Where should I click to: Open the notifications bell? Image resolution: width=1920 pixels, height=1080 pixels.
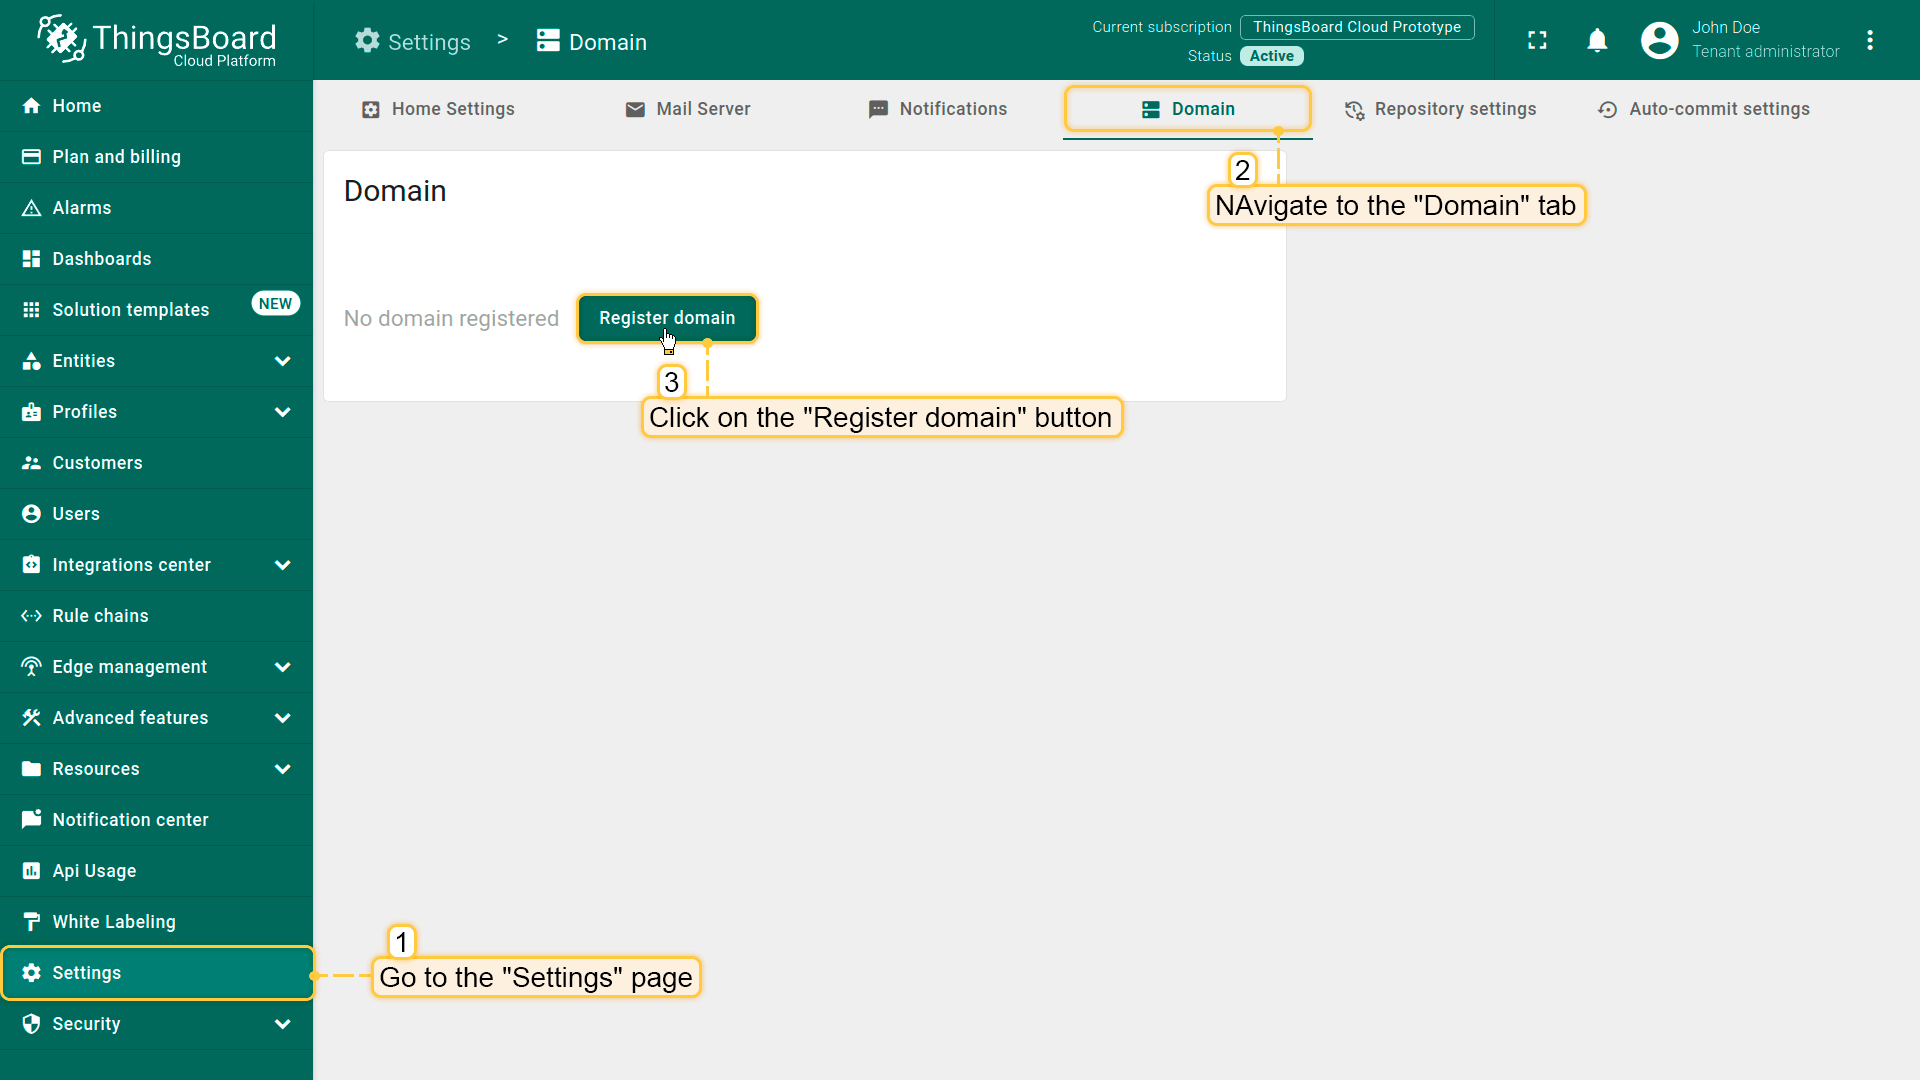(1597, 40)
